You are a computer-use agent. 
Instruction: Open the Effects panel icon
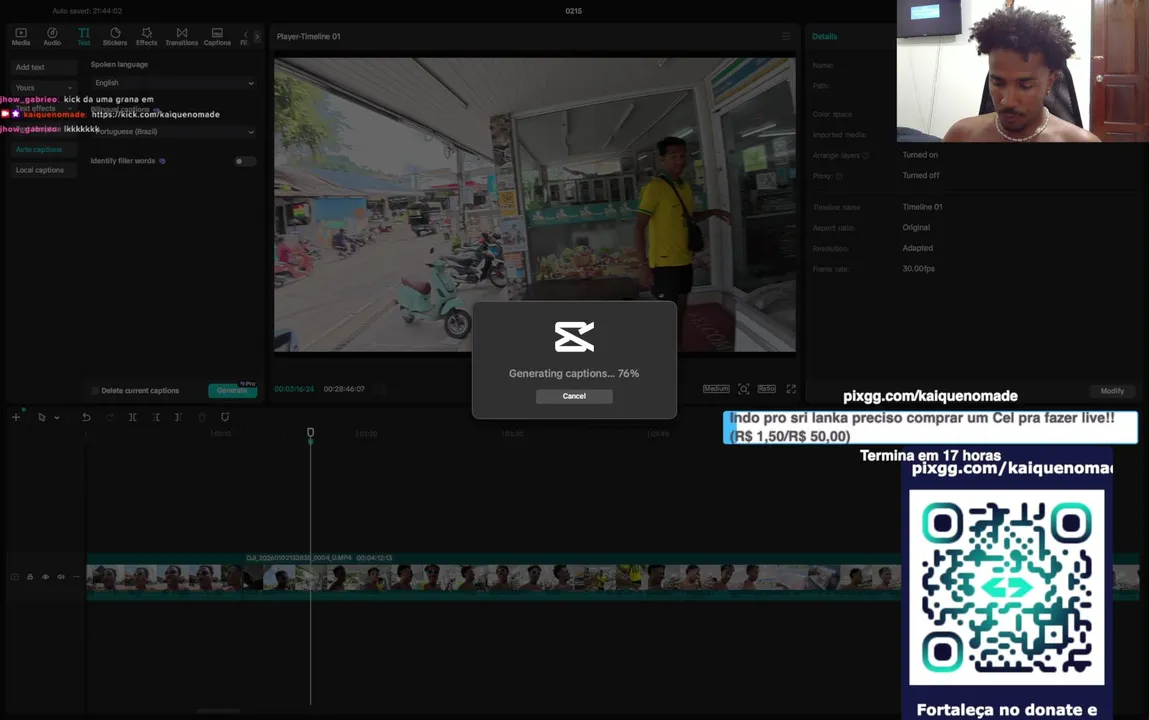(x=147, y=37)
